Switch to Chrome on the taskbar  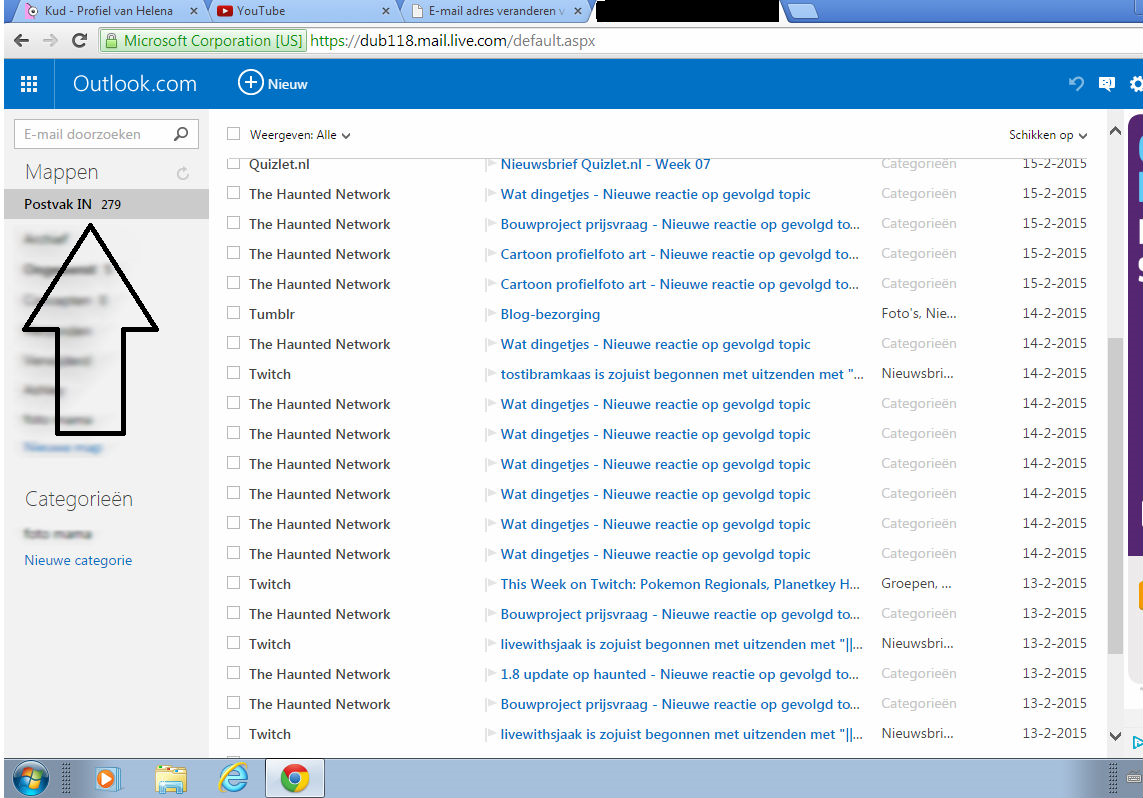295,778
